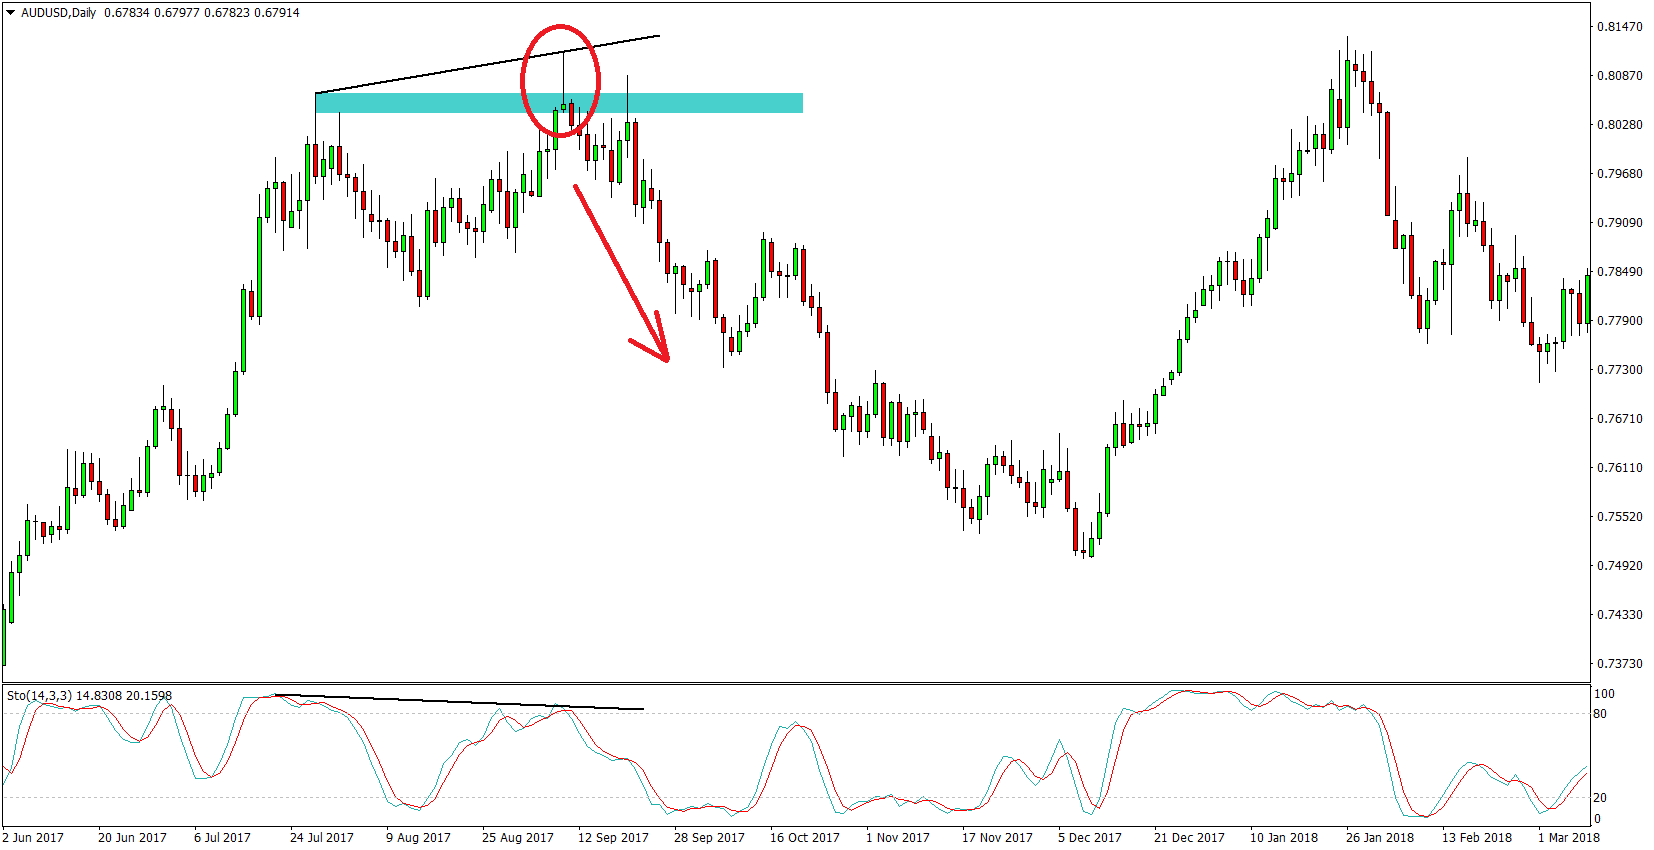Click the stochastic 20 level label

(1600, 798)
